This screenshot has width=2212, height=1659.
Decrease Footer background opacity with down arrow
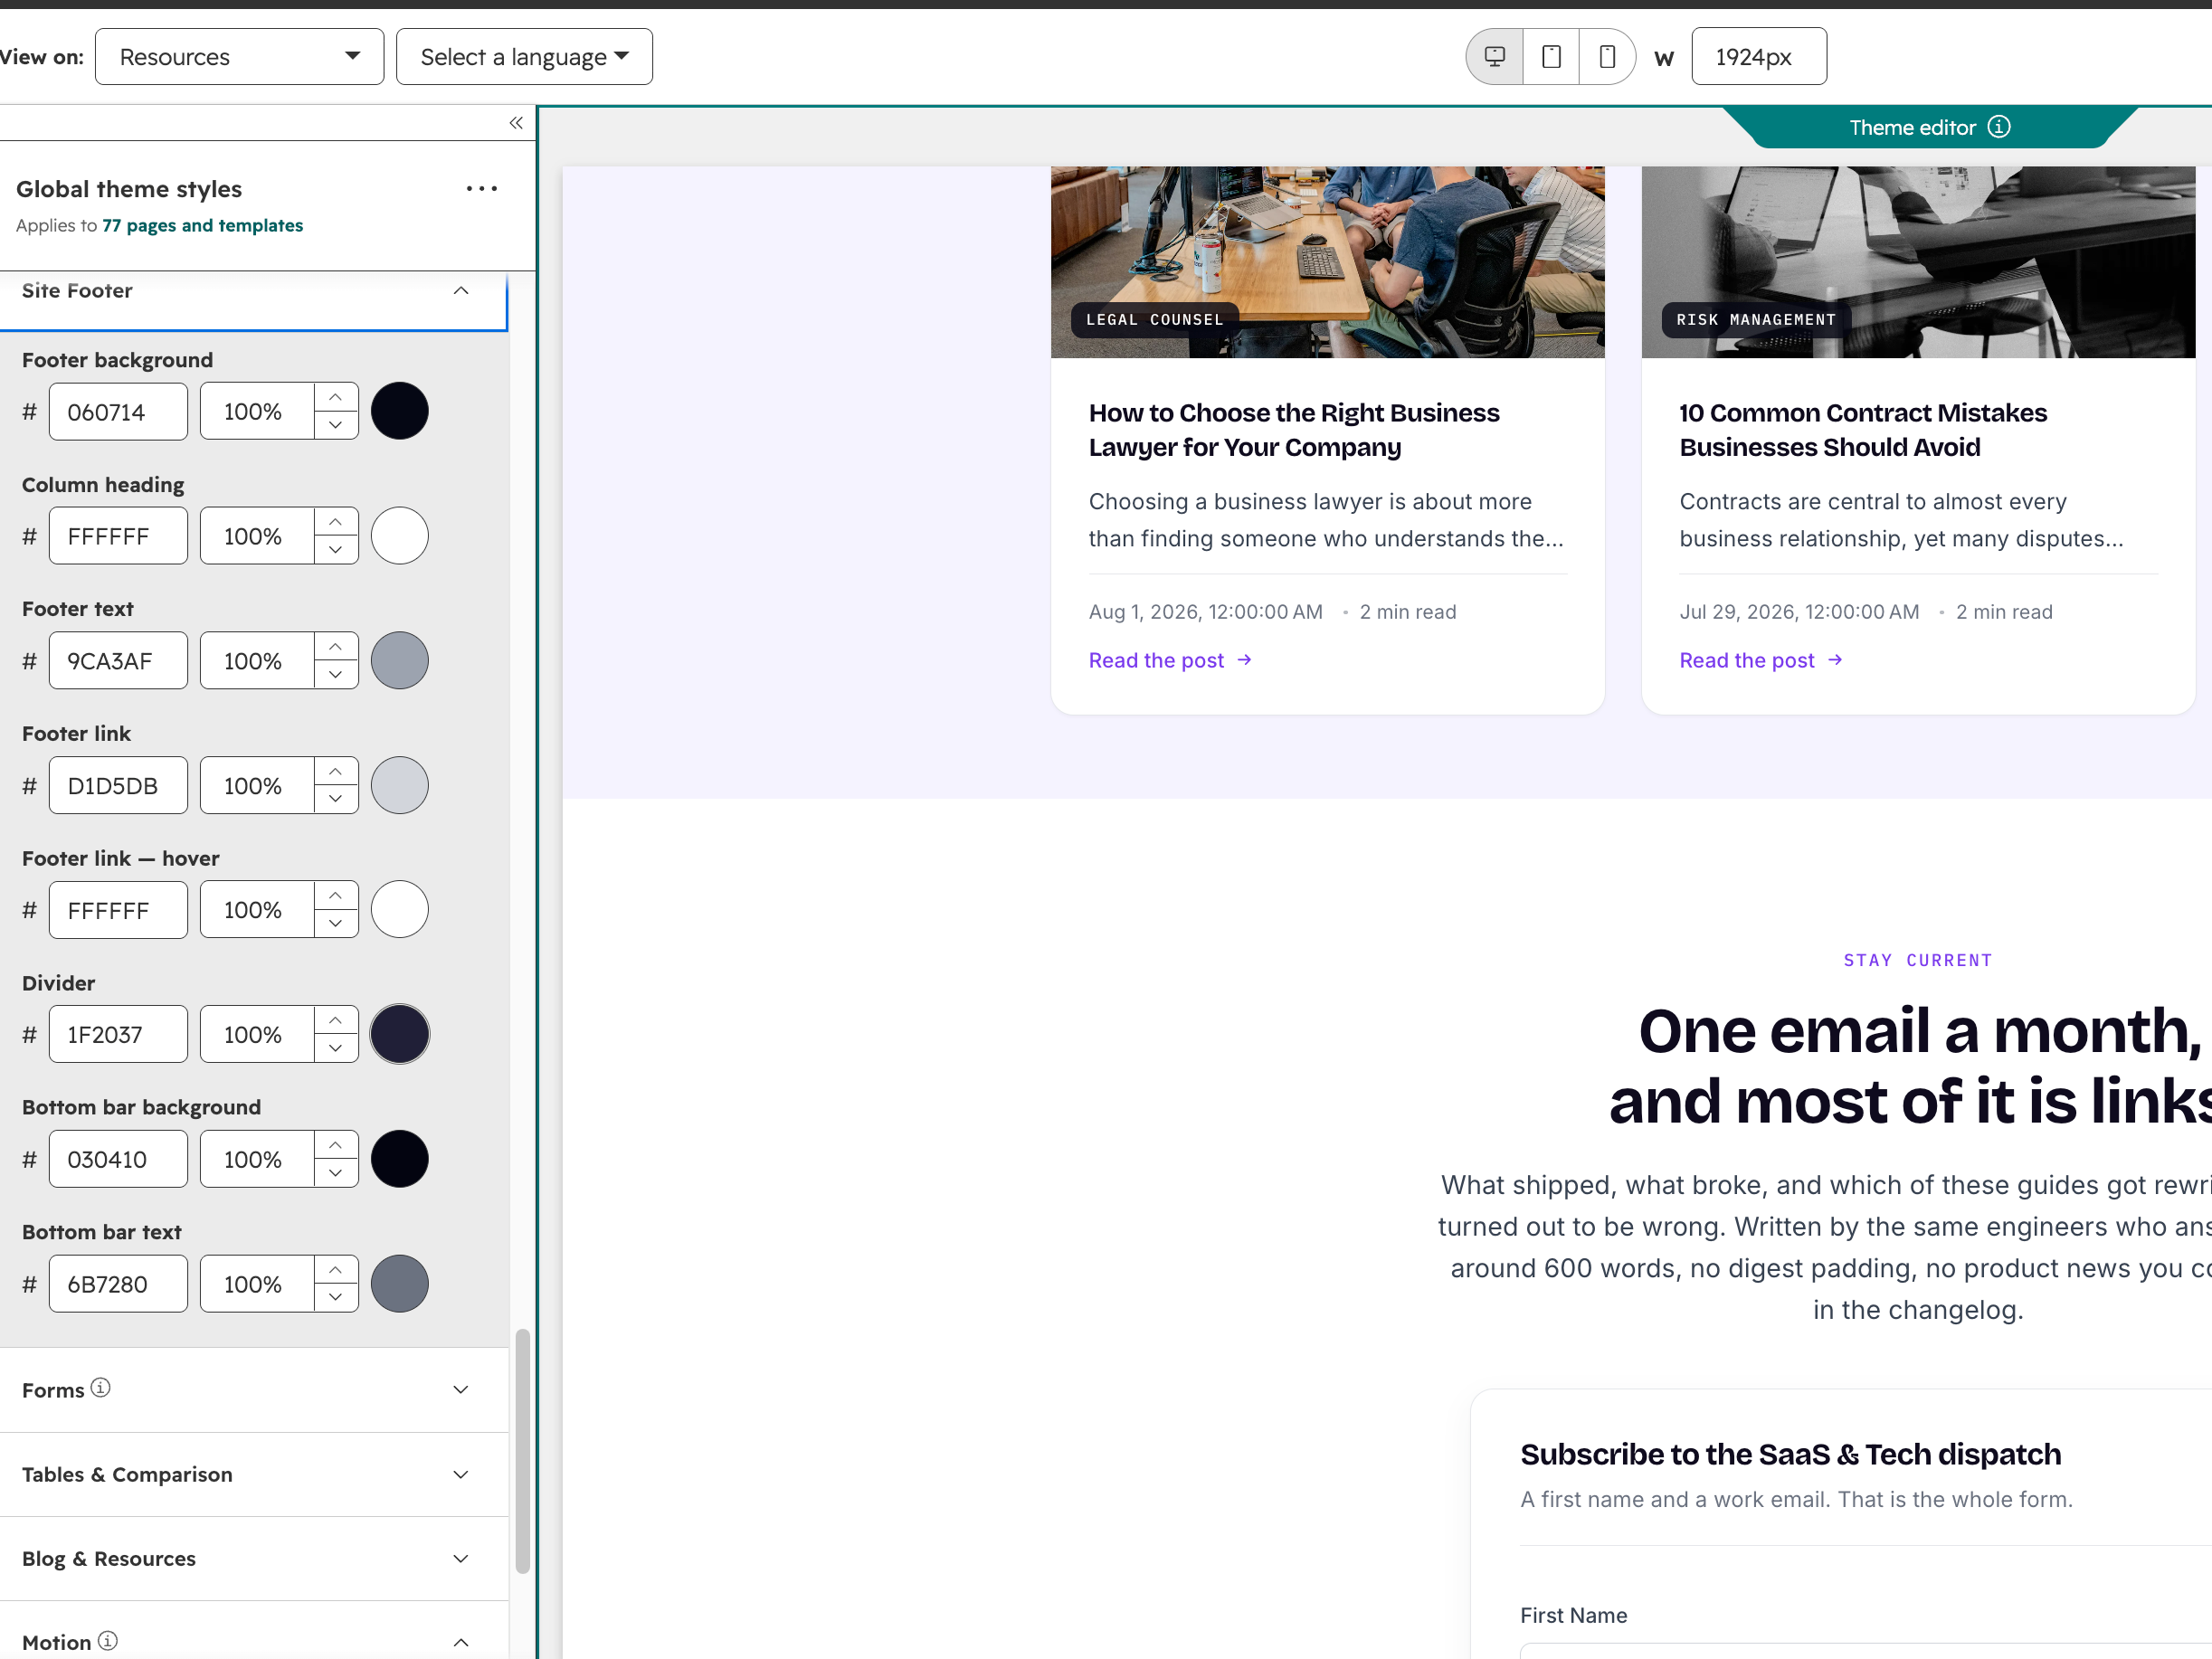coord(336,425)
